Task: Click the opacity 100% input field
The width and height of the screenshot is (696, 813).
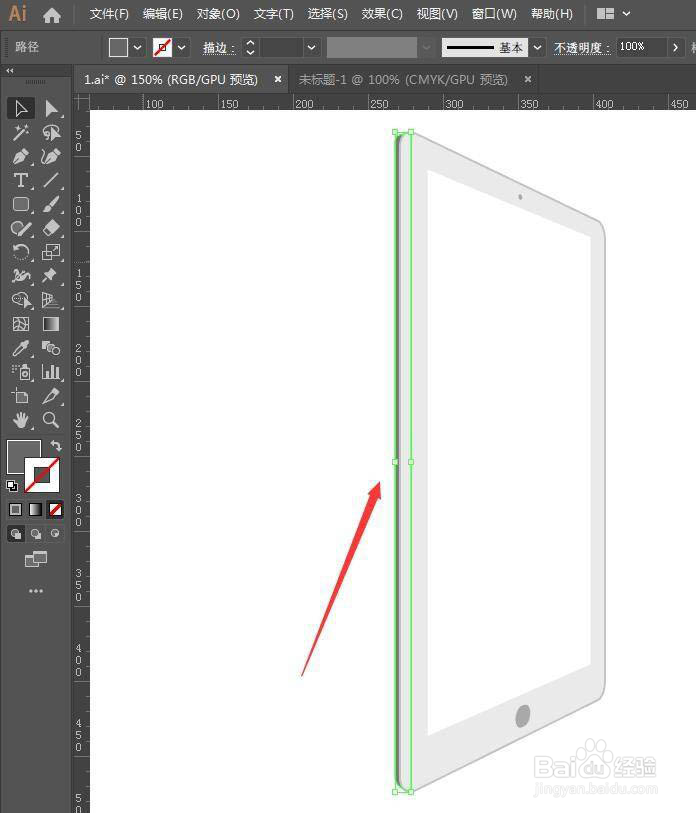Action: point(641,47)
